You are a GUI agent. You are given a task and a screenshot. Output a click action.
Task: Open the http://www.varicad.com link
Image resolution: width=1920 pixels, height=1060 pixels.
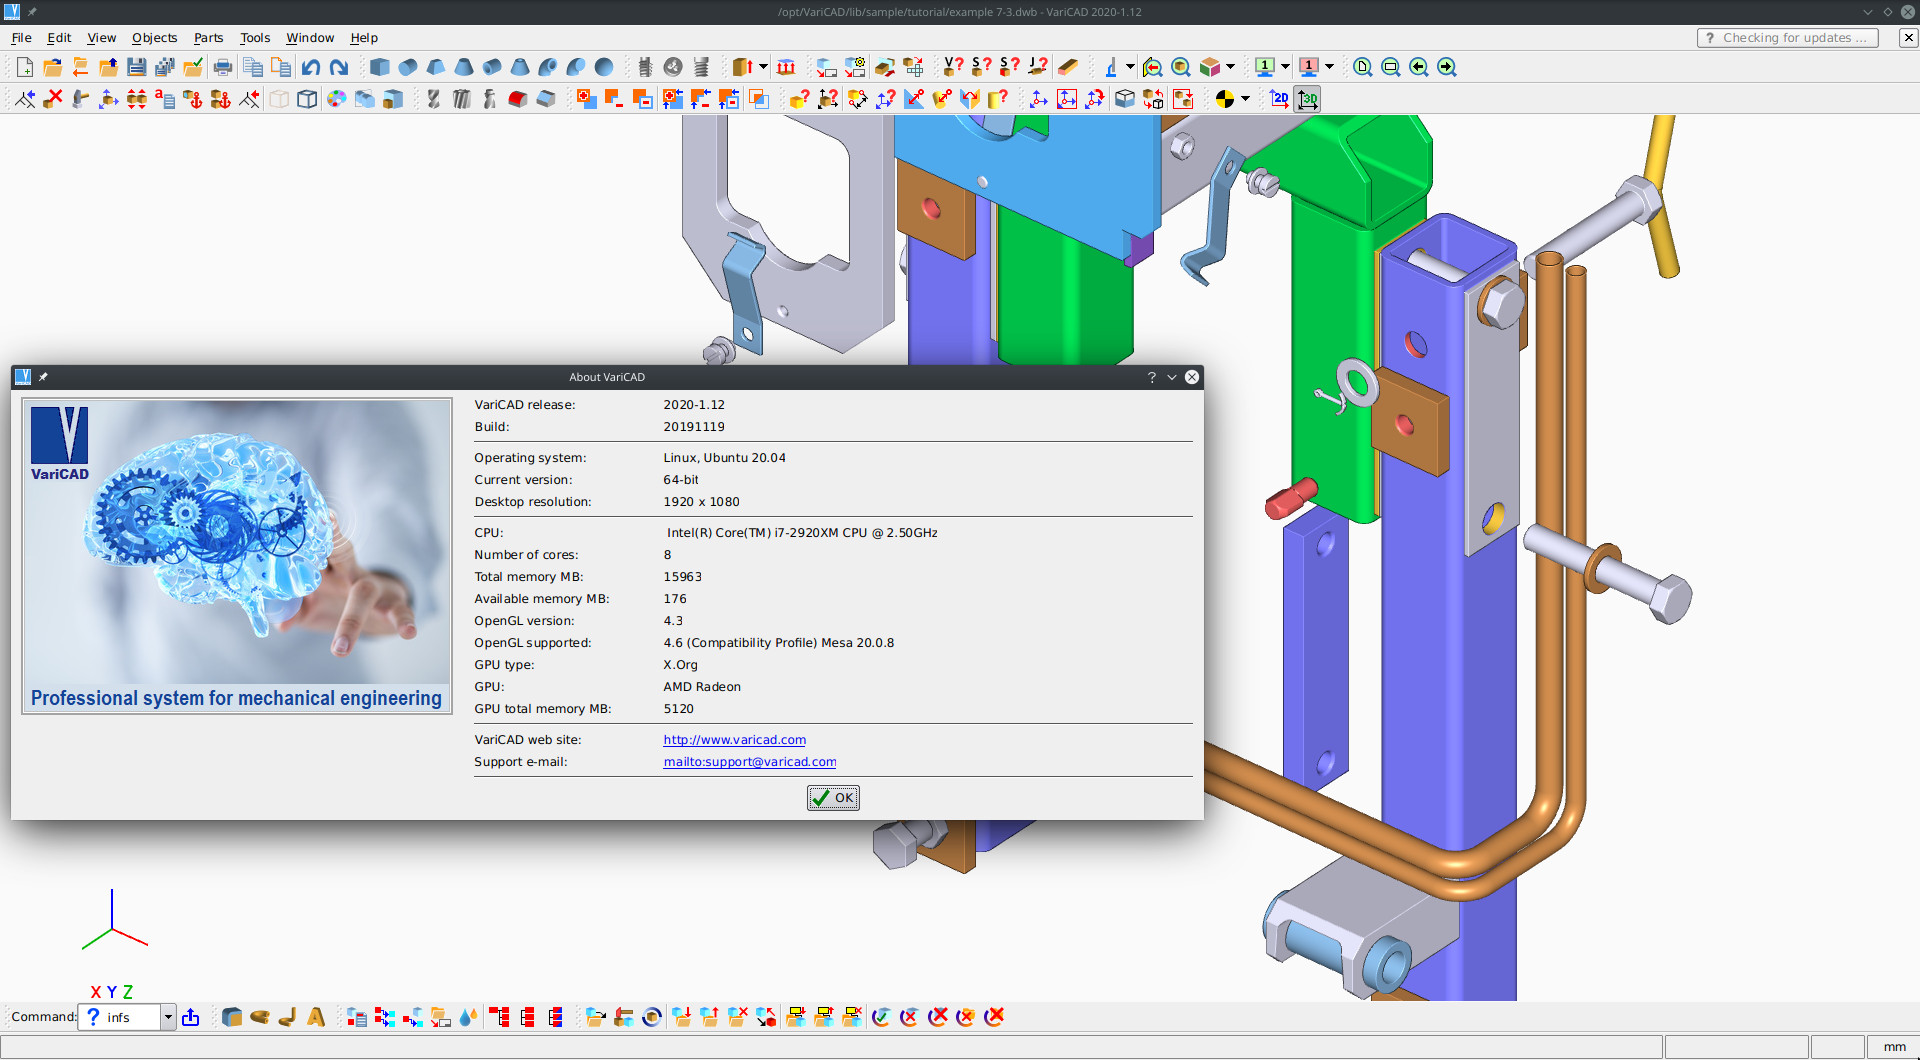point(734,740)
